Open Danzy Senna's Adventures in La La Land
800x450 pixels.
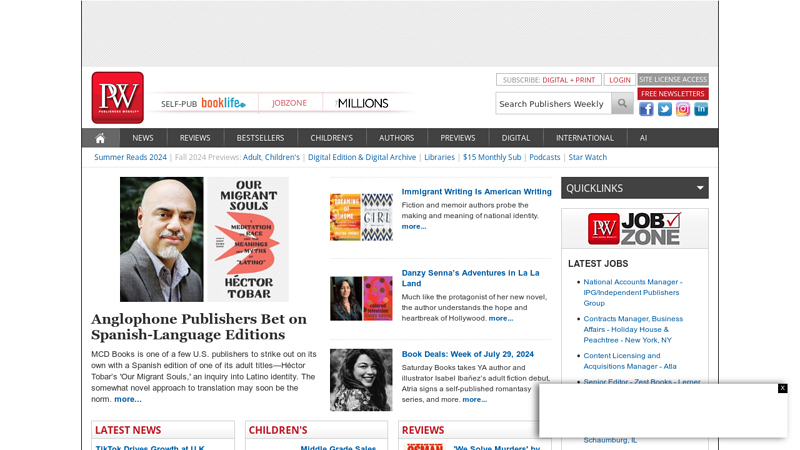(470, 278)
